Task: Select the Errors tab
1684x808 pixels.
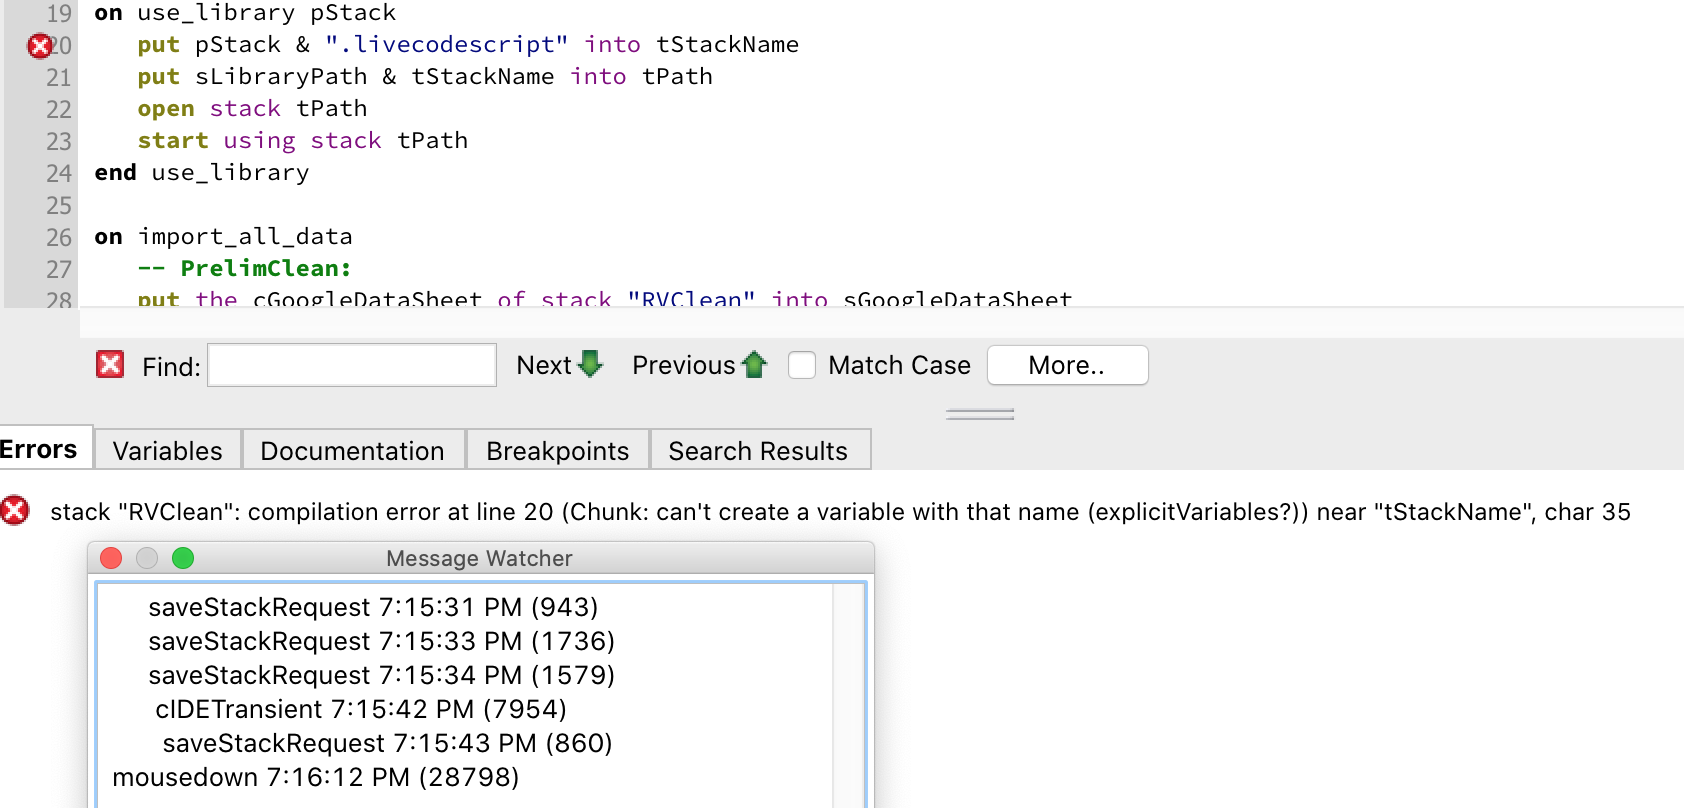Action: [40, 450]
